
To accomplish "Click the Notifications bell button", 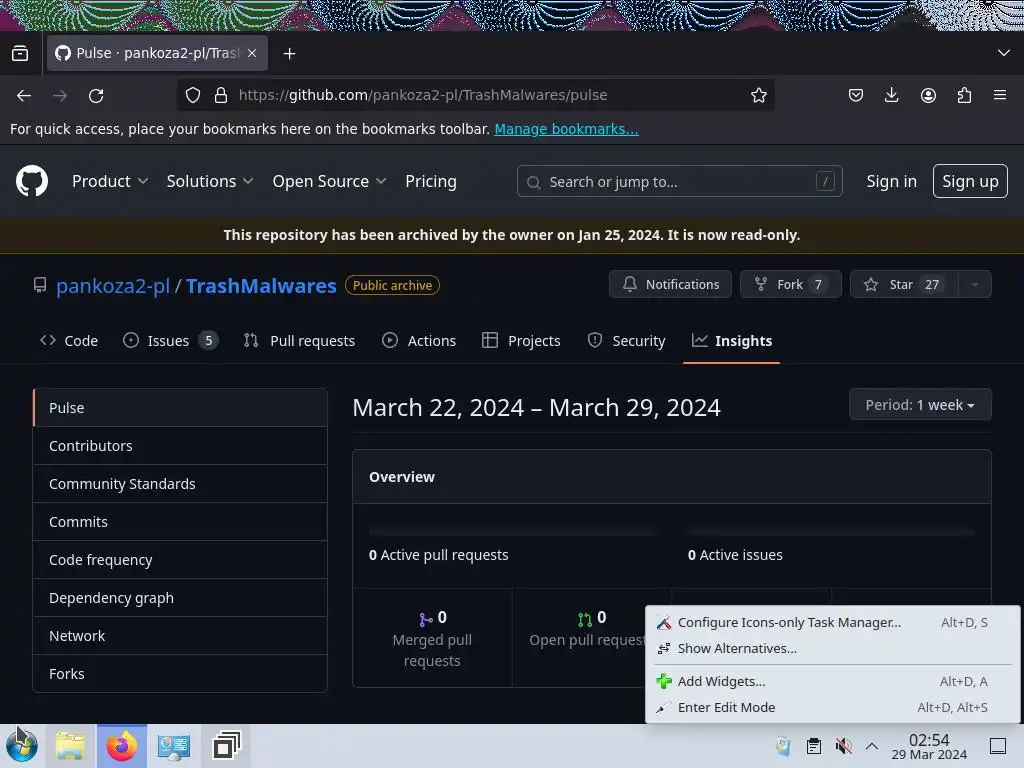I will click(670, 284).
